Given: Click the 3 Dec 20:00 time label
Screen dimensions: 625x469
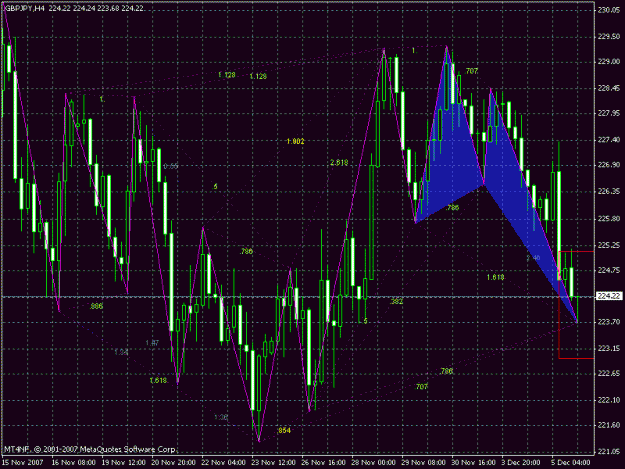Looking at the screenshot, I should coord(521,463).
